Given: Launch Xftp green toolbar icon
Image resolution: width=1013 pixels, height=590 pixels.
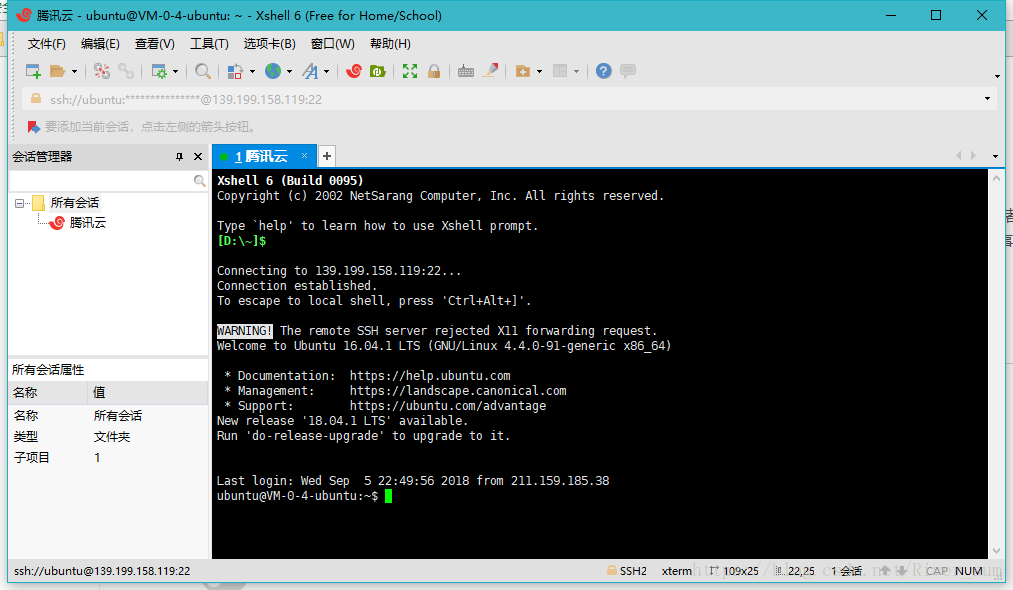Looking at the screenshot, I should (378, 71).
